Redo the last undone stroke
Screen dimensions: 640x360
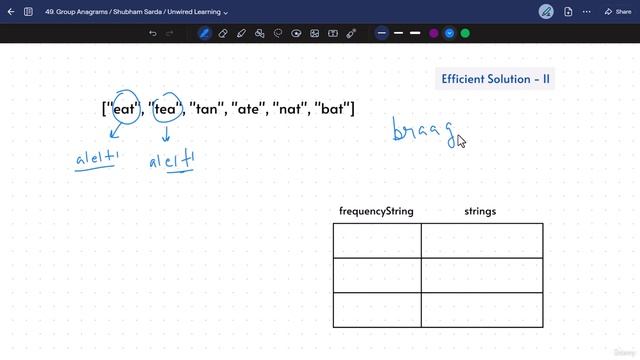point(169,33)
